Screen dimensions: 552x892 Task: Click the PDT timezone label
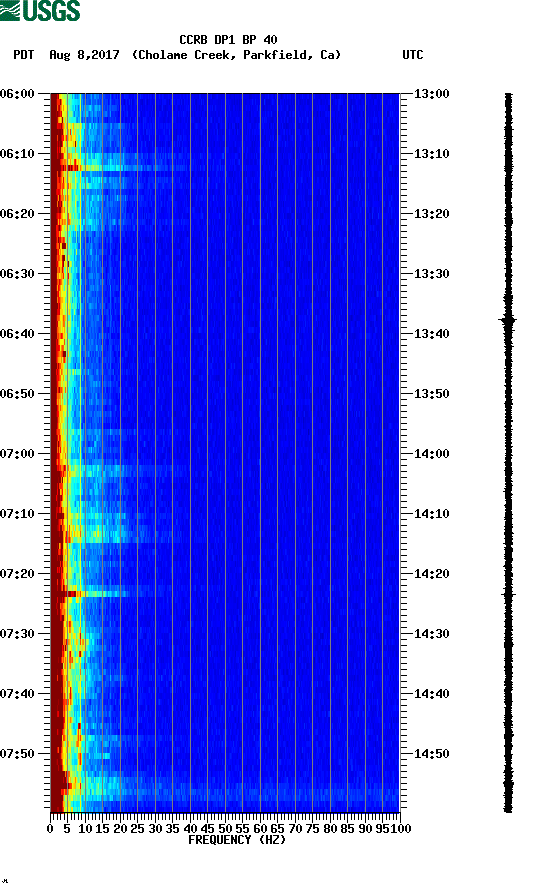24,55
